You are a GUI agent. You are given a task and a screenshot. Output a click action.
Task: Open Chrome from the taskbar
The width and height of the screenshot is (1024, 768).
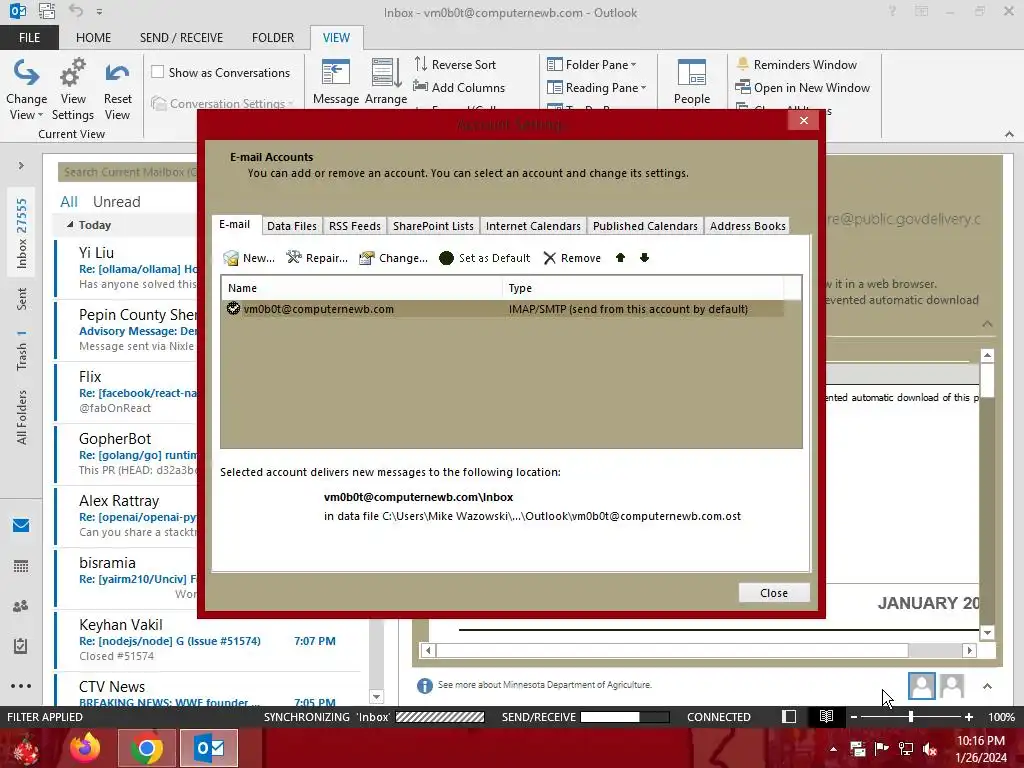[x=147, y=748]
